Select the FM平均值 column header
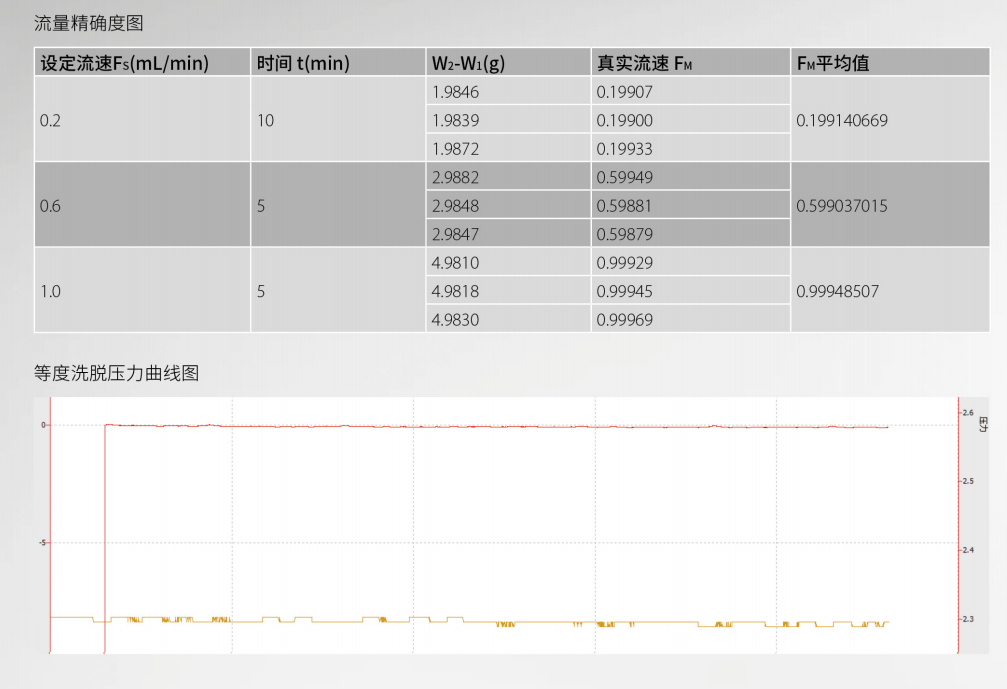This screenshot has height=689, width=1007. pyautogui.click(x=833, y=63)
